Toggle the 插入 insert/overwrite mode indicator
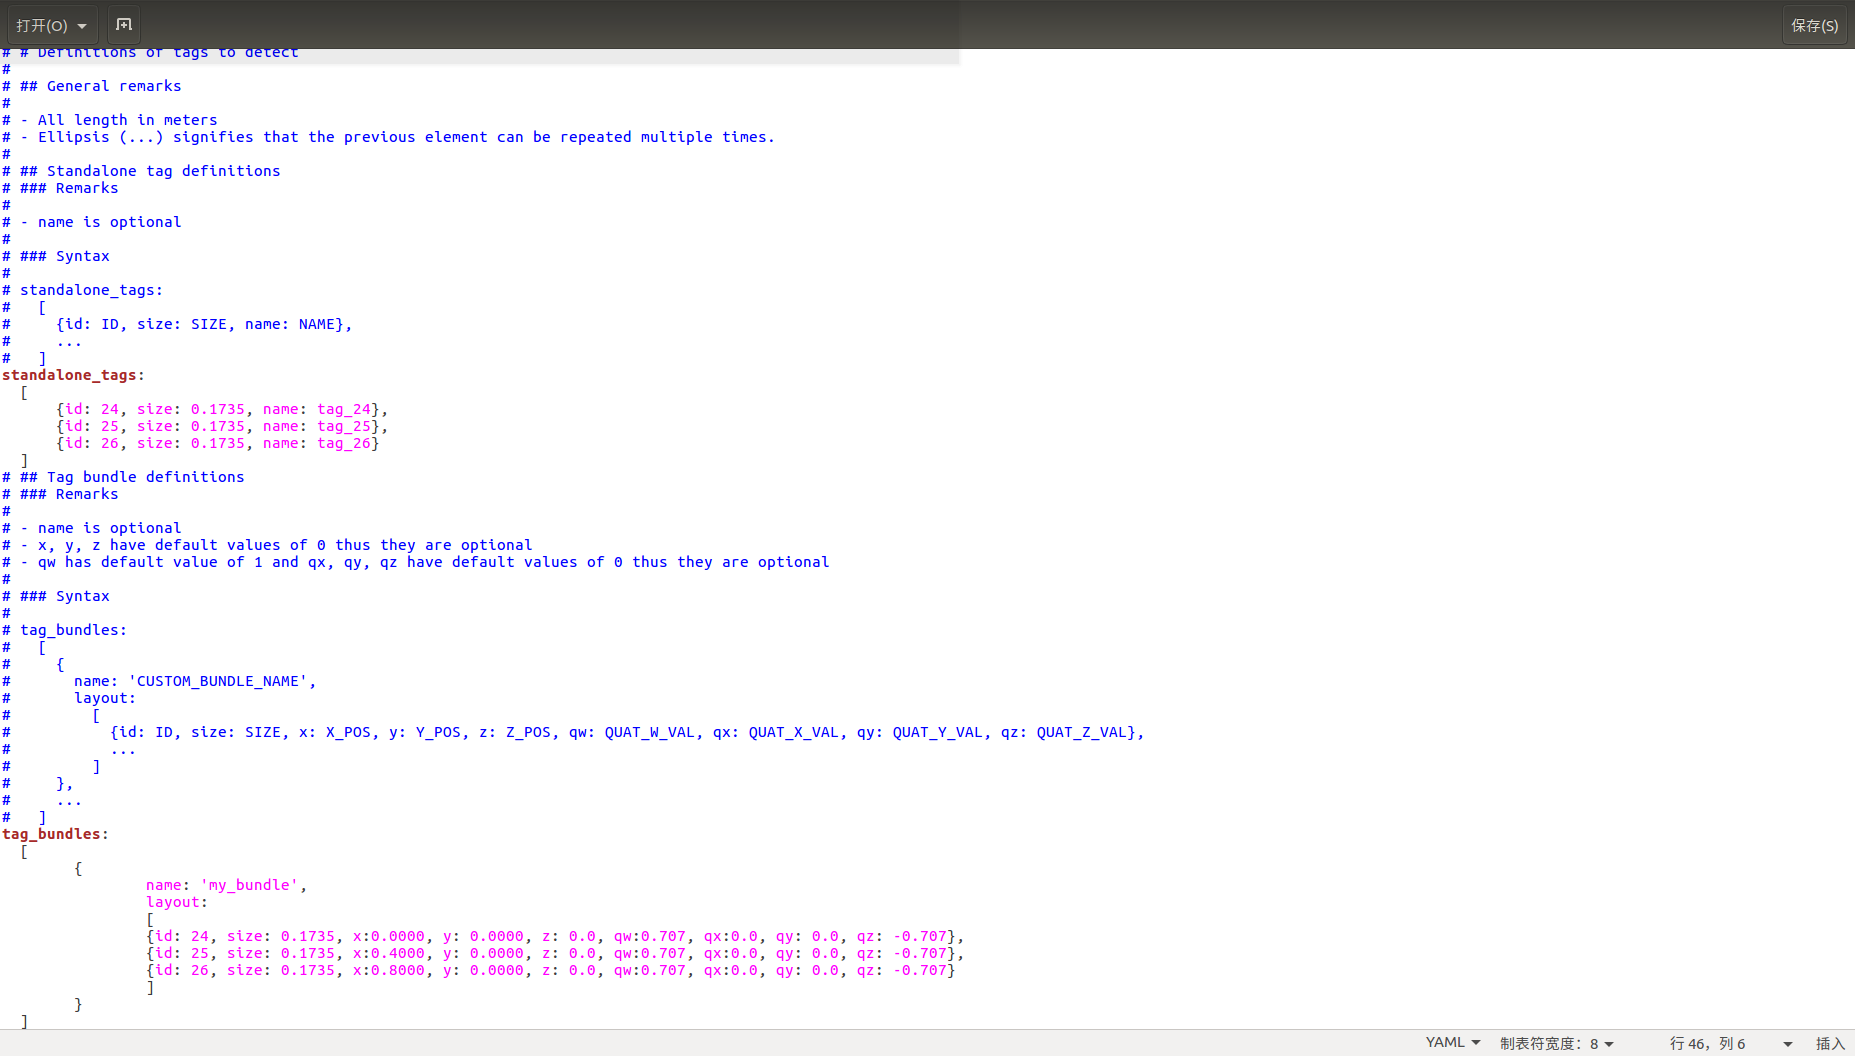Image resolution: width=1855 pixels, height=1056 pixels. tap(1830, 1042)
